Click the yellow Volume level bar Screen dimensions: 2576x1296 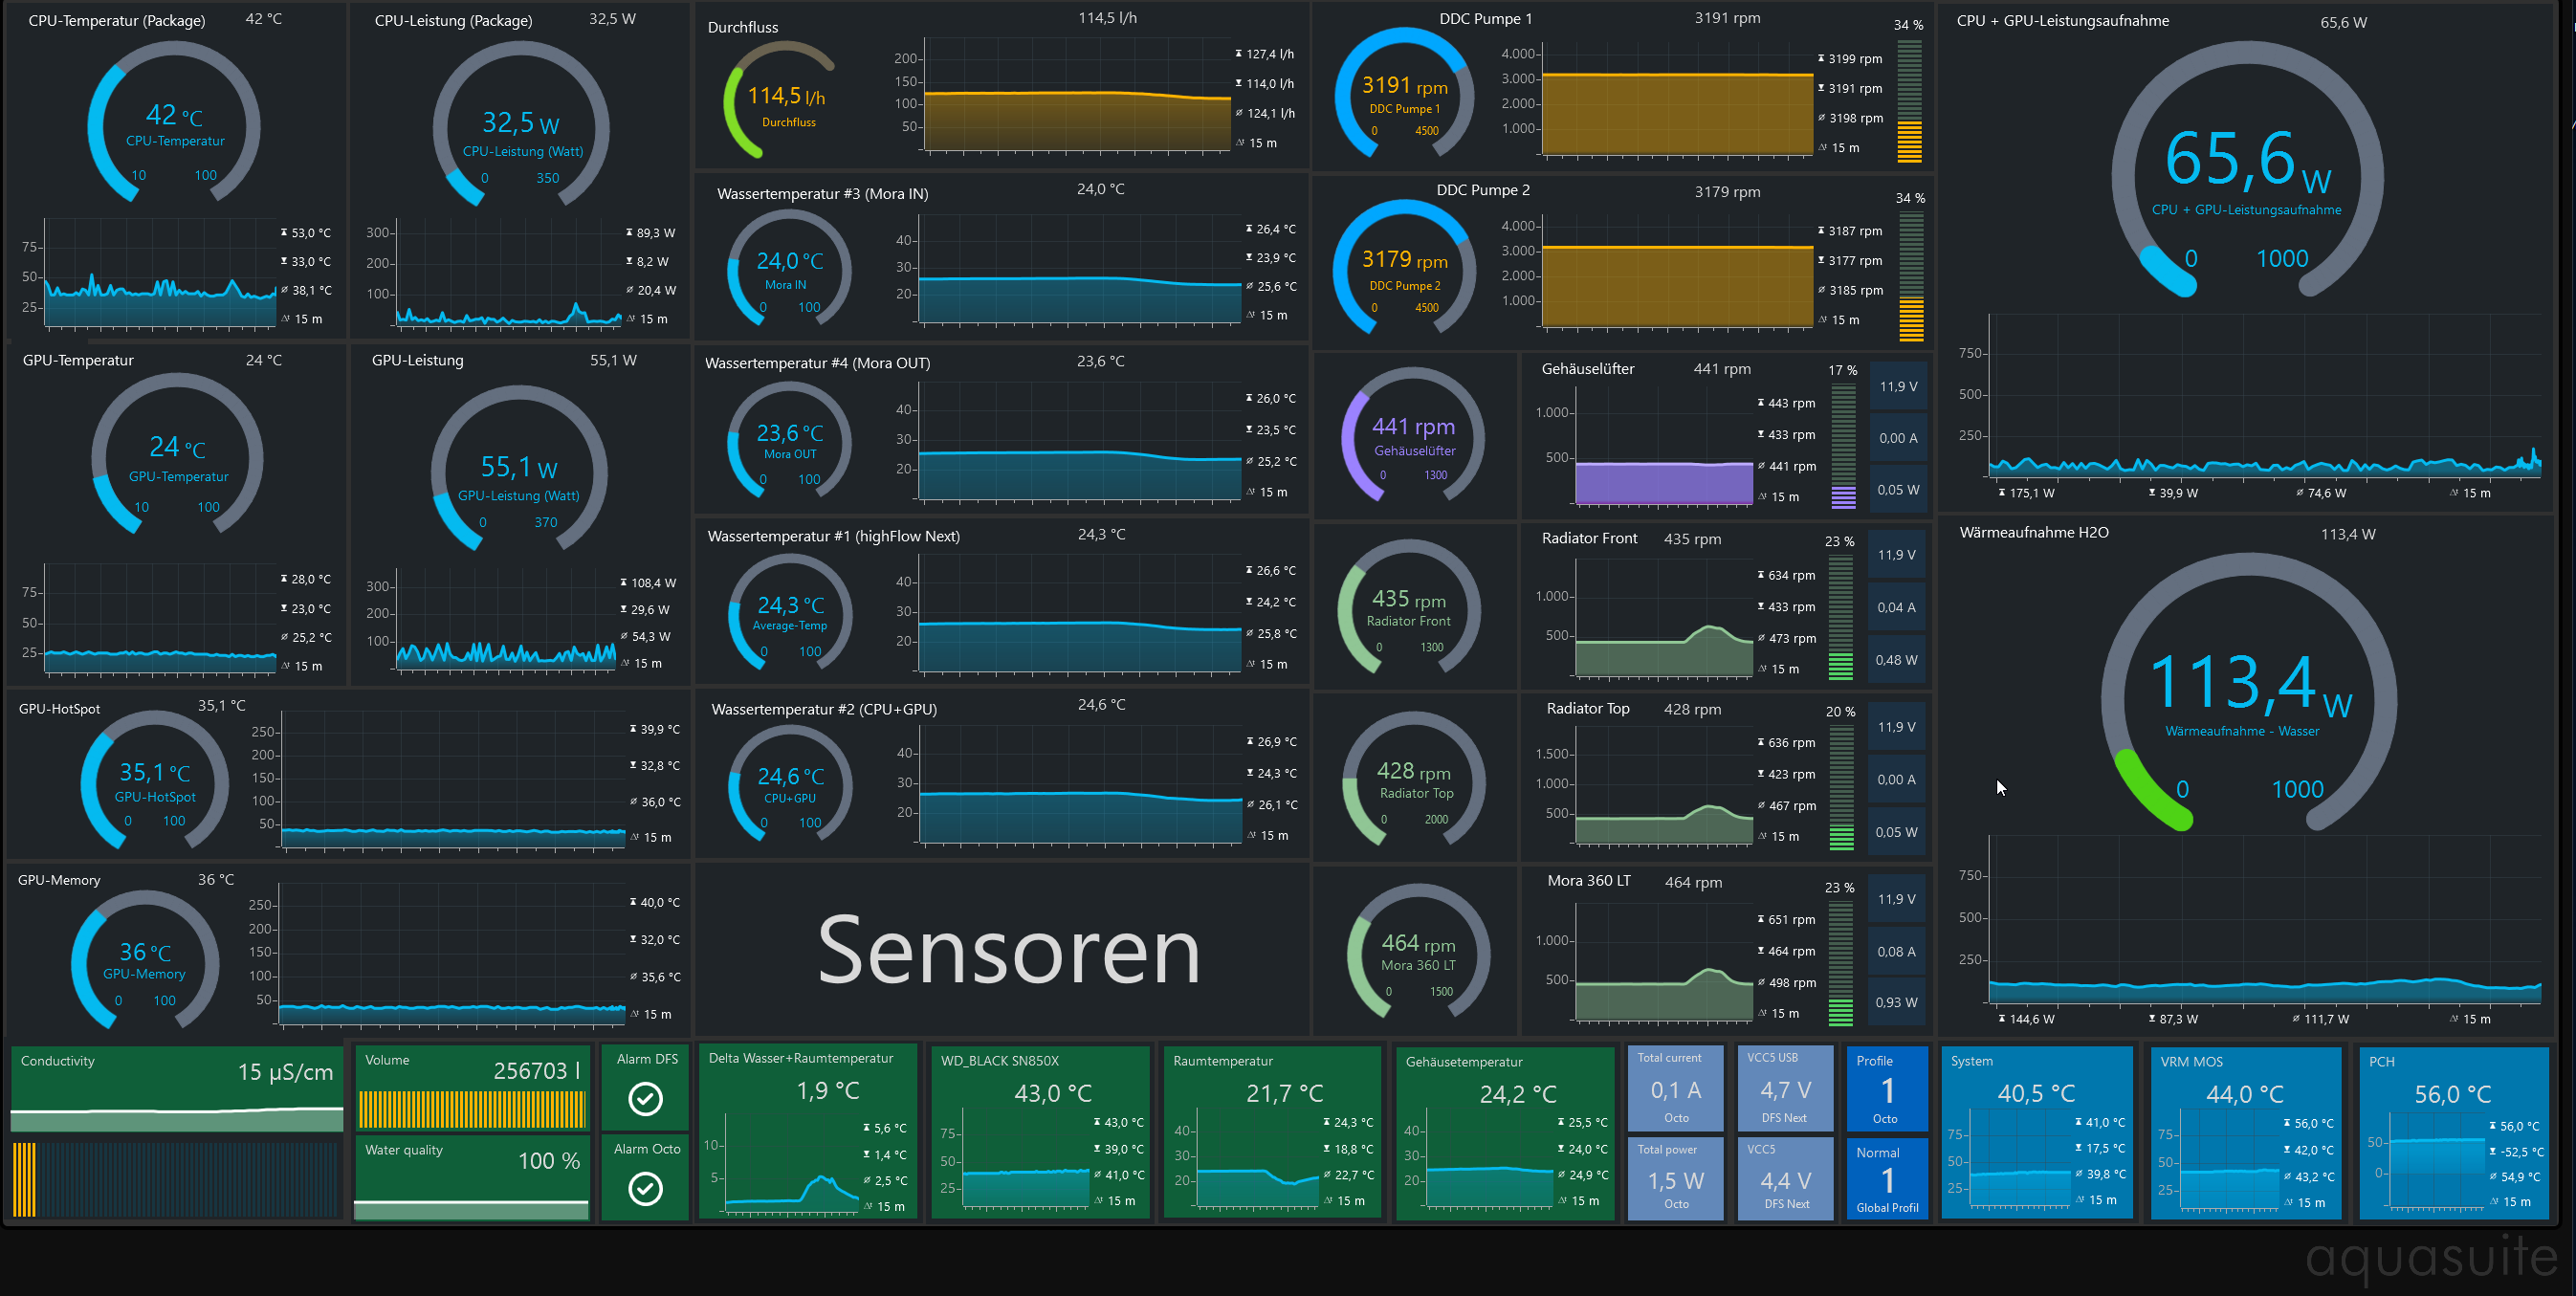[472, 1110]
